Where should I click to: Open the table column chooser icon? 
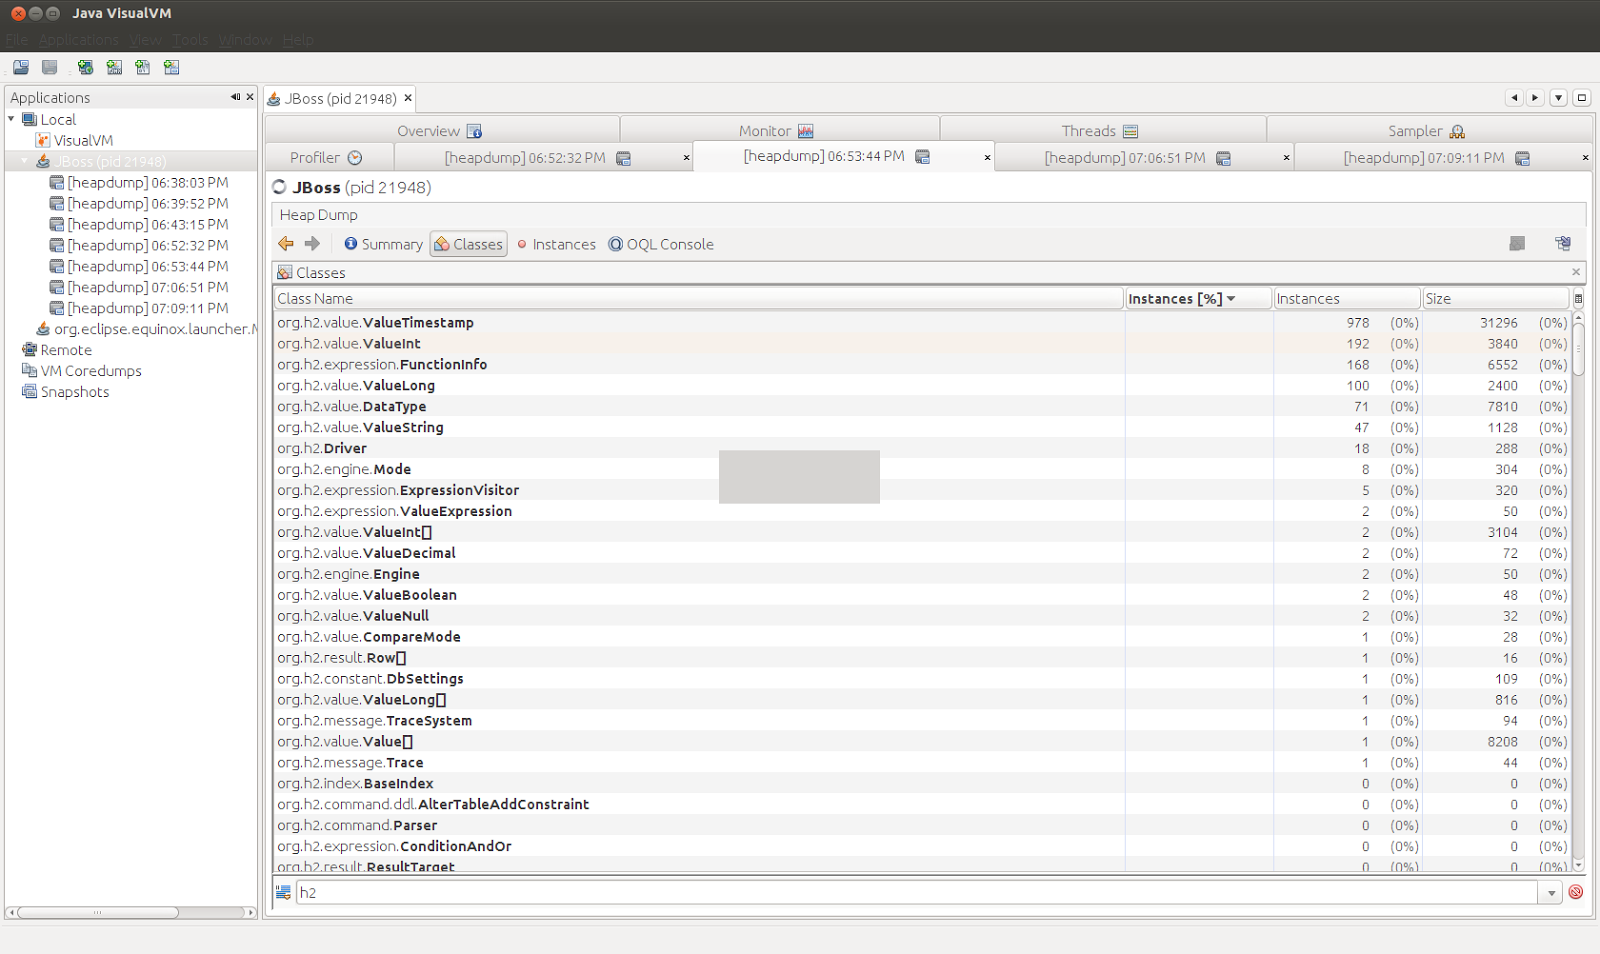tap(1578, 298)
